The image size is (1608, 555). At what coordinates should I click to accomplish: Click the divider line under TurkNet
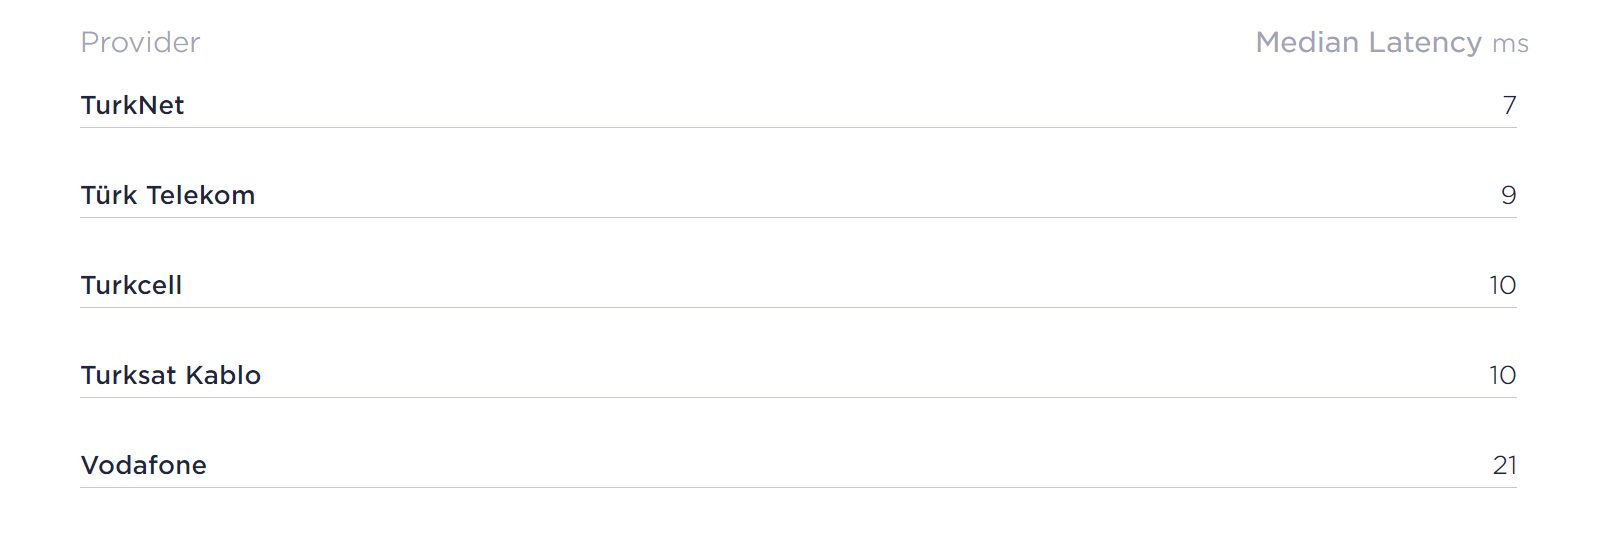click(x=798, y=127)
